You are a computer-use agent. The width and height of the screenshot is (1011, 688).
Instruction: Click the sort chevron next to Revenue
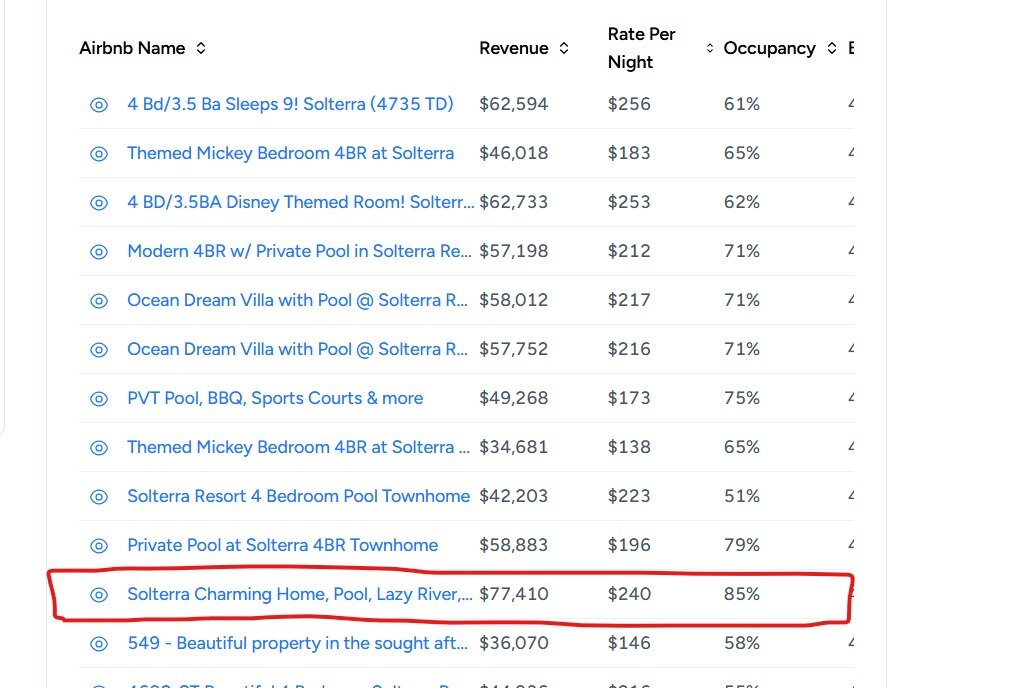(563, 47)
